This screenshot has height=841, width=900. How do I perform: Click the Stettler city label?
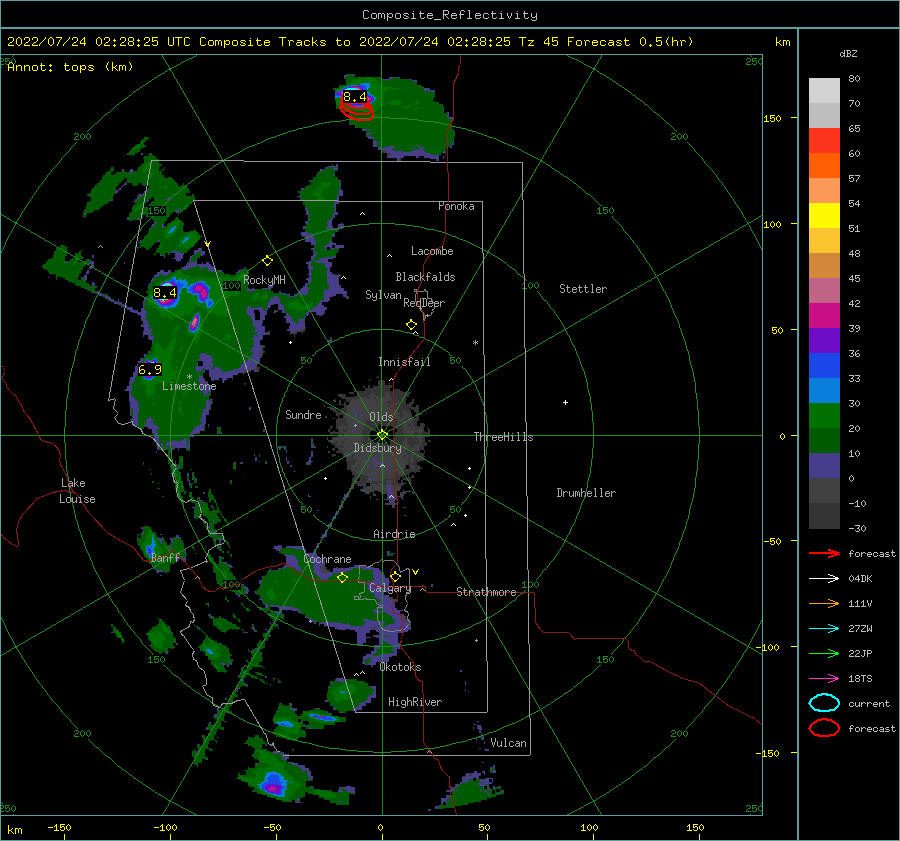(x=583, y=289)
